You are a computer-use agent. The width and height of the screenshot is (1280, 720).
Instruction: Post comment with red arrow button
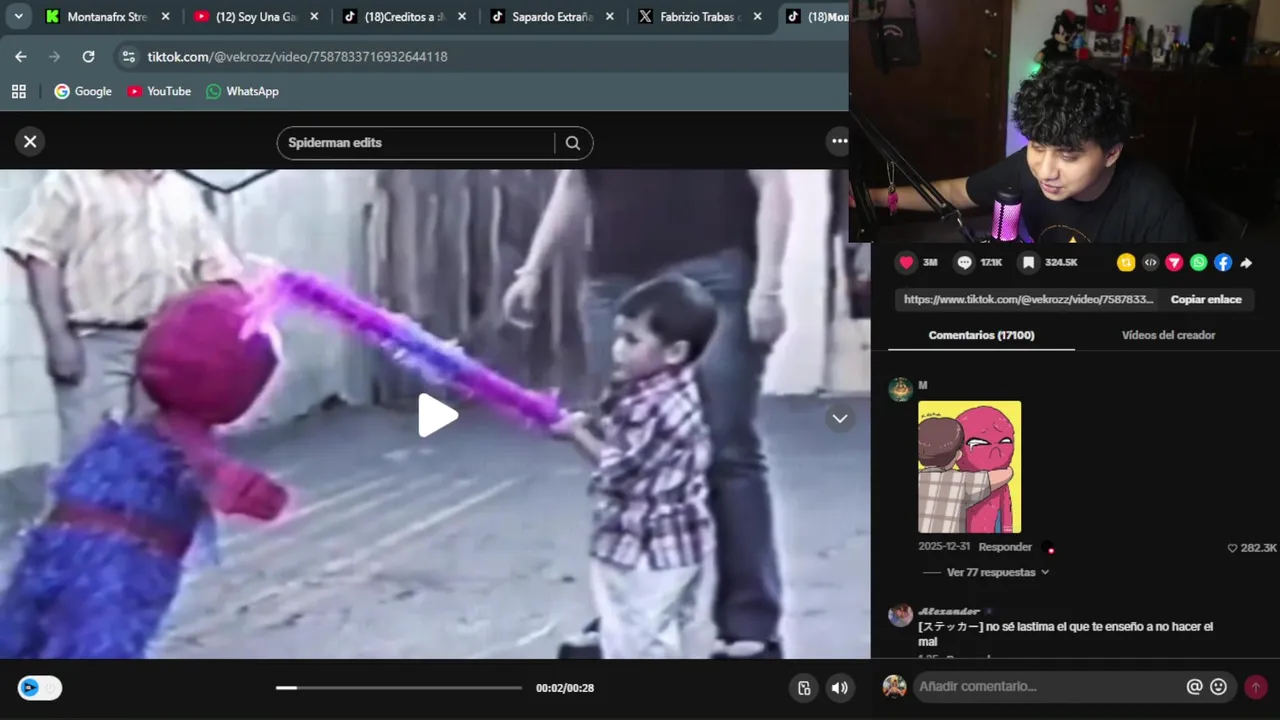click(1255, 687)
